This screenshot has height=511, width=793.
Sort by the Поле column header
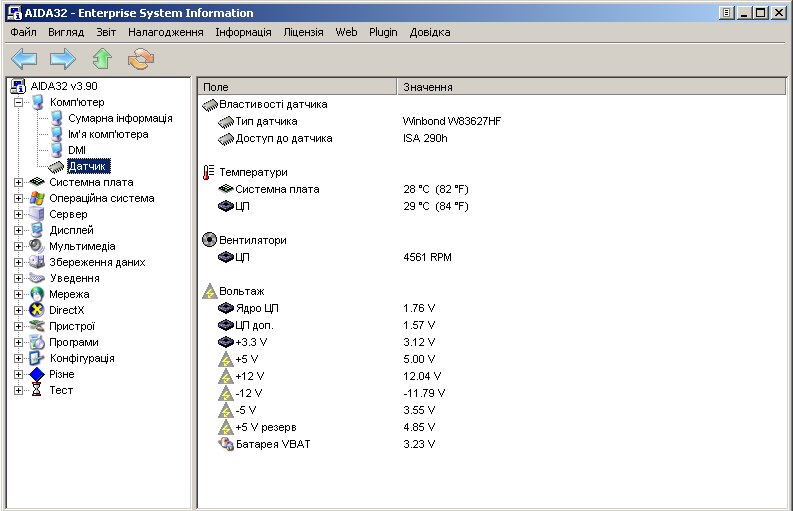297,87
